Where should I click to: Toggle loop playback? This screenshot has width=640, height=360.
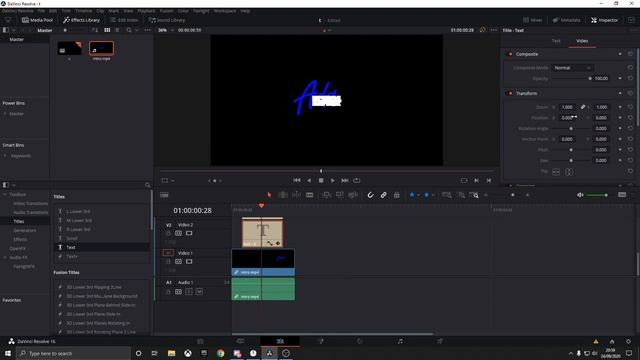pyautogui.click(x=357, y=180)
